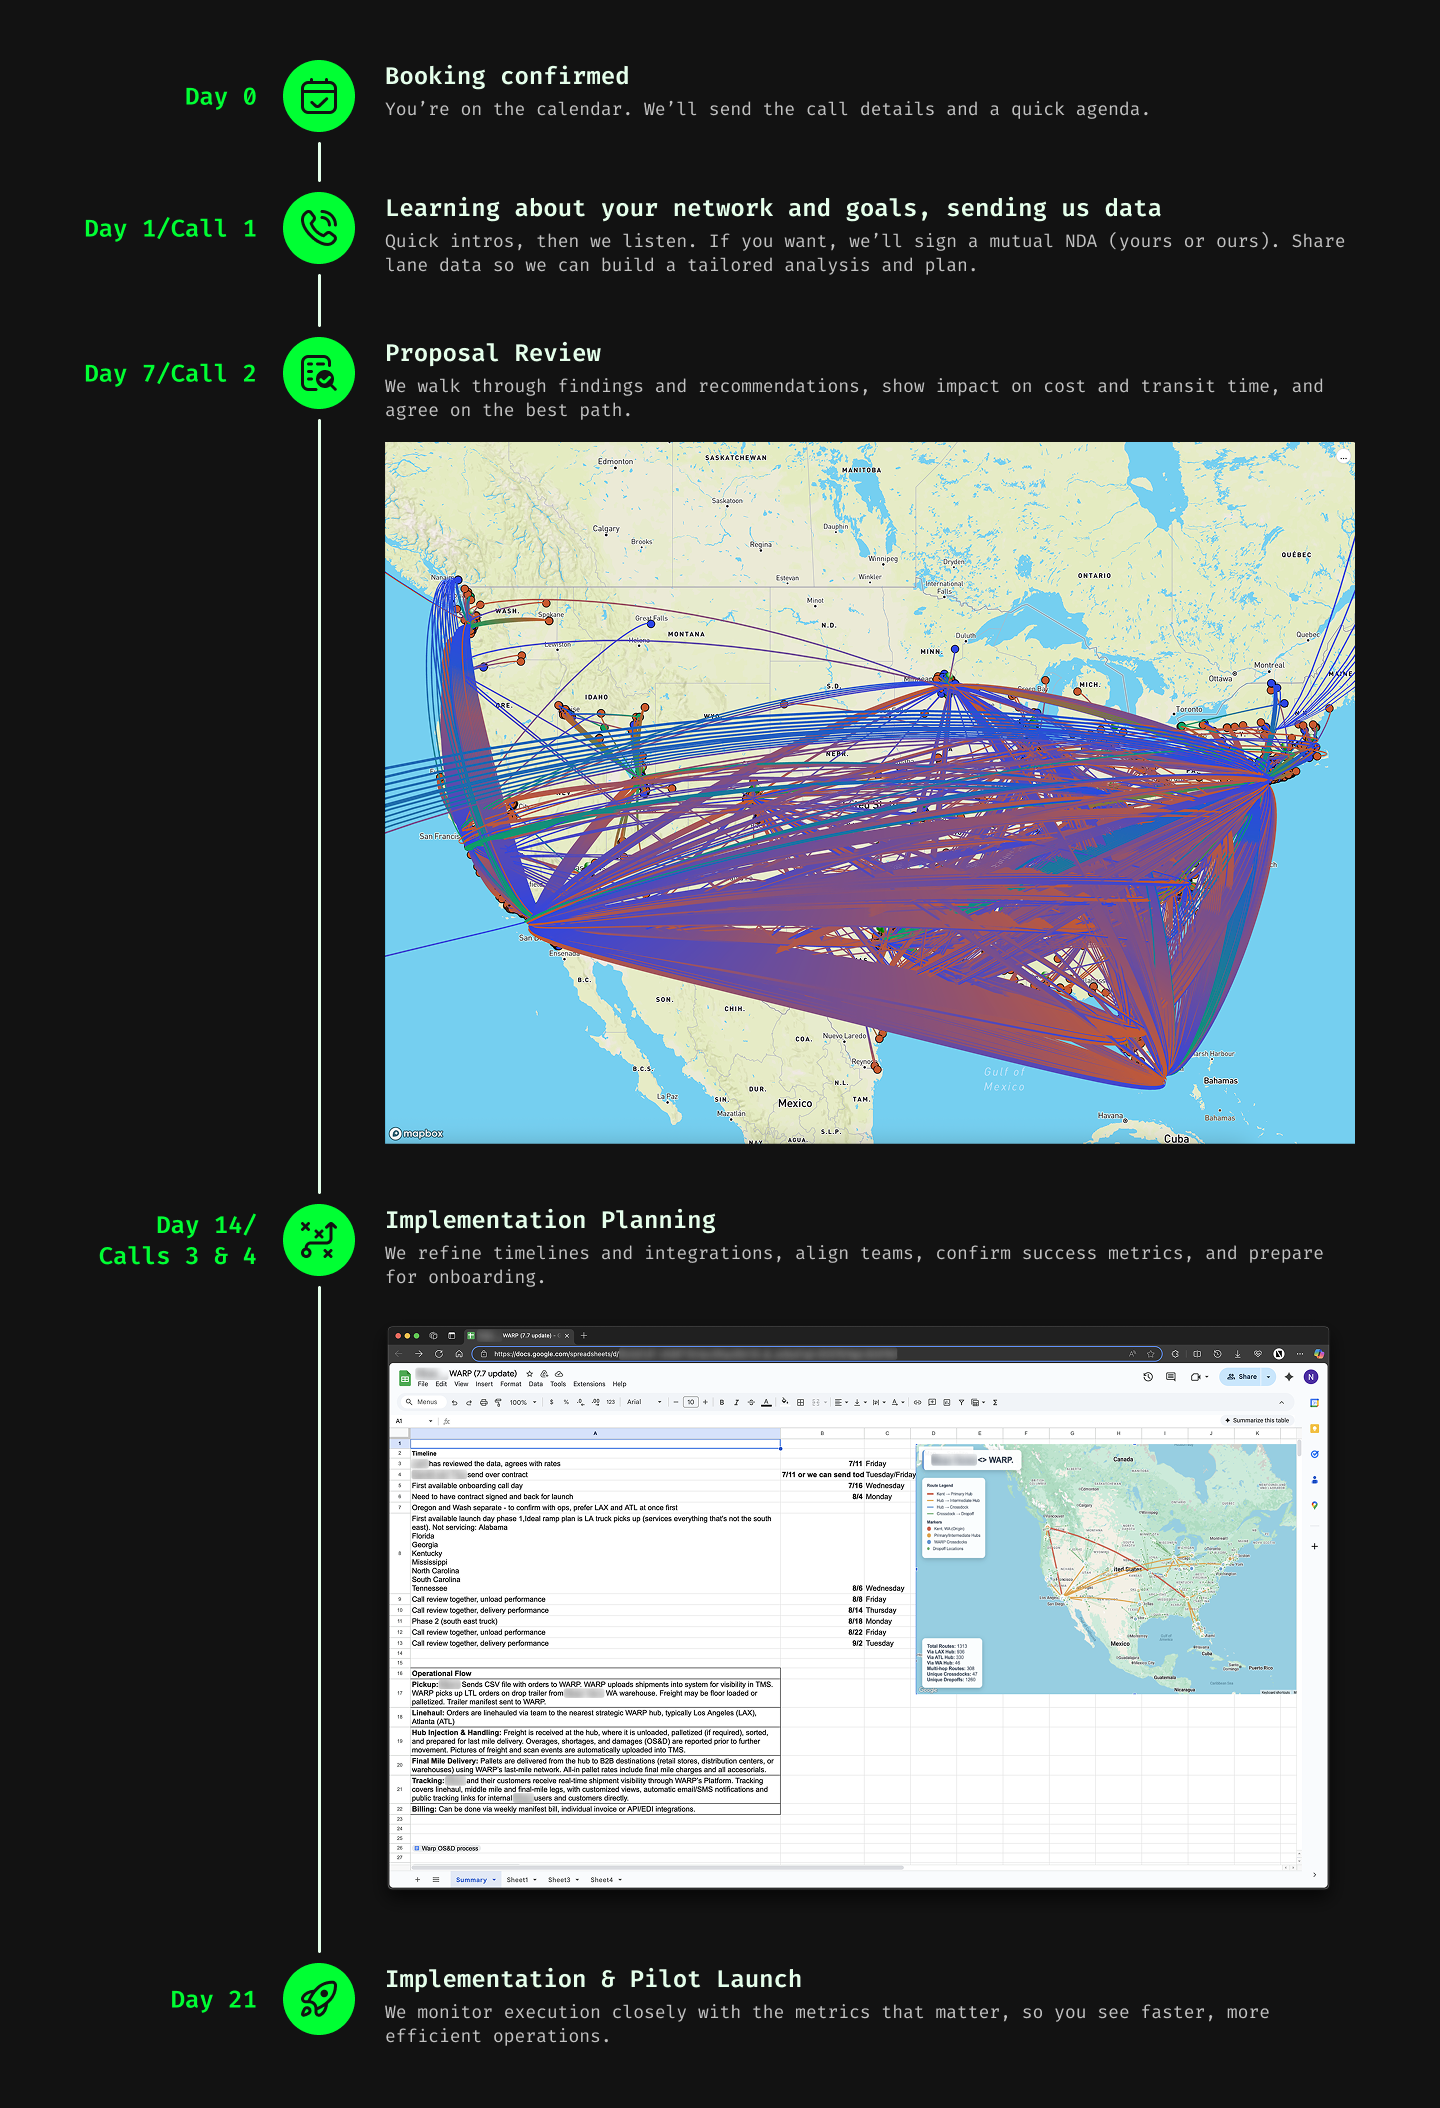
Task: Open the Extensions menu in Sheets
Action: coord(589,1384)
